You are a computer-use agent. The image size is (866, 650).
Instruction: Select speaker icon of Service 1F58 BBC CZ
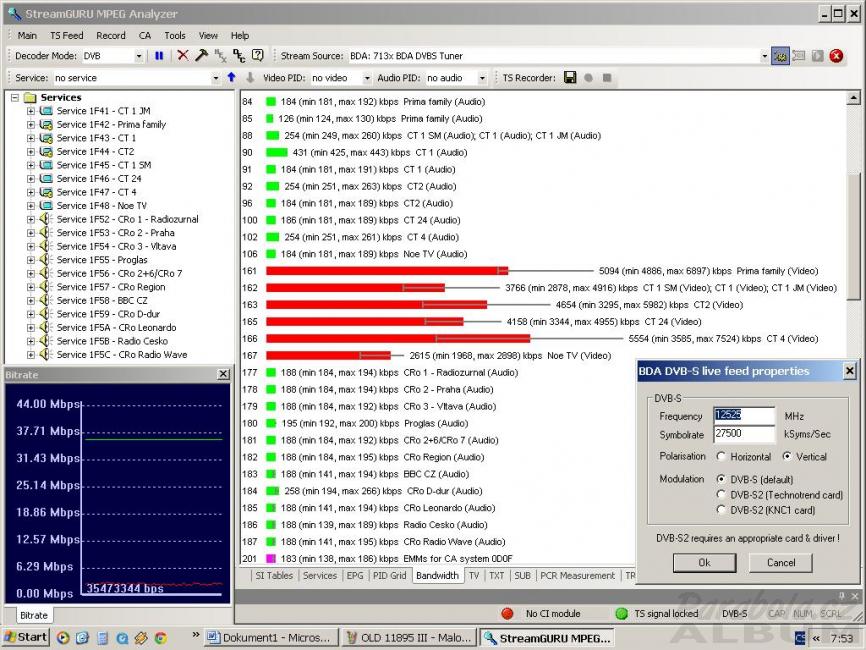(46, 300)
